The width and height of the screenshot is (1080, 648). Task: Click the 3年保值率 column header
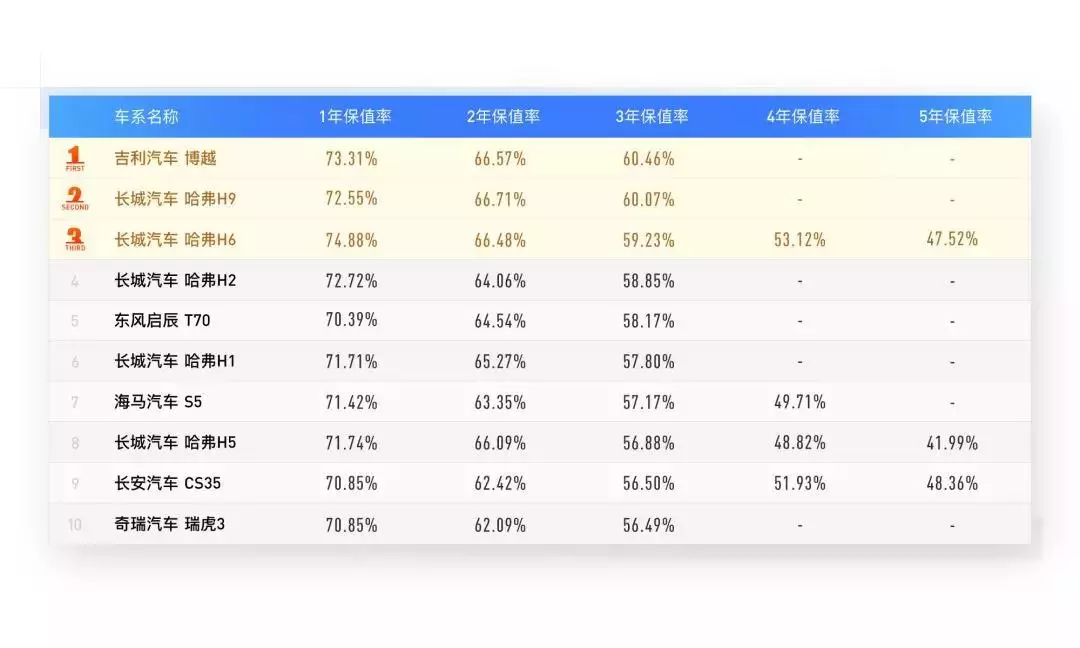tap(652, 116)
